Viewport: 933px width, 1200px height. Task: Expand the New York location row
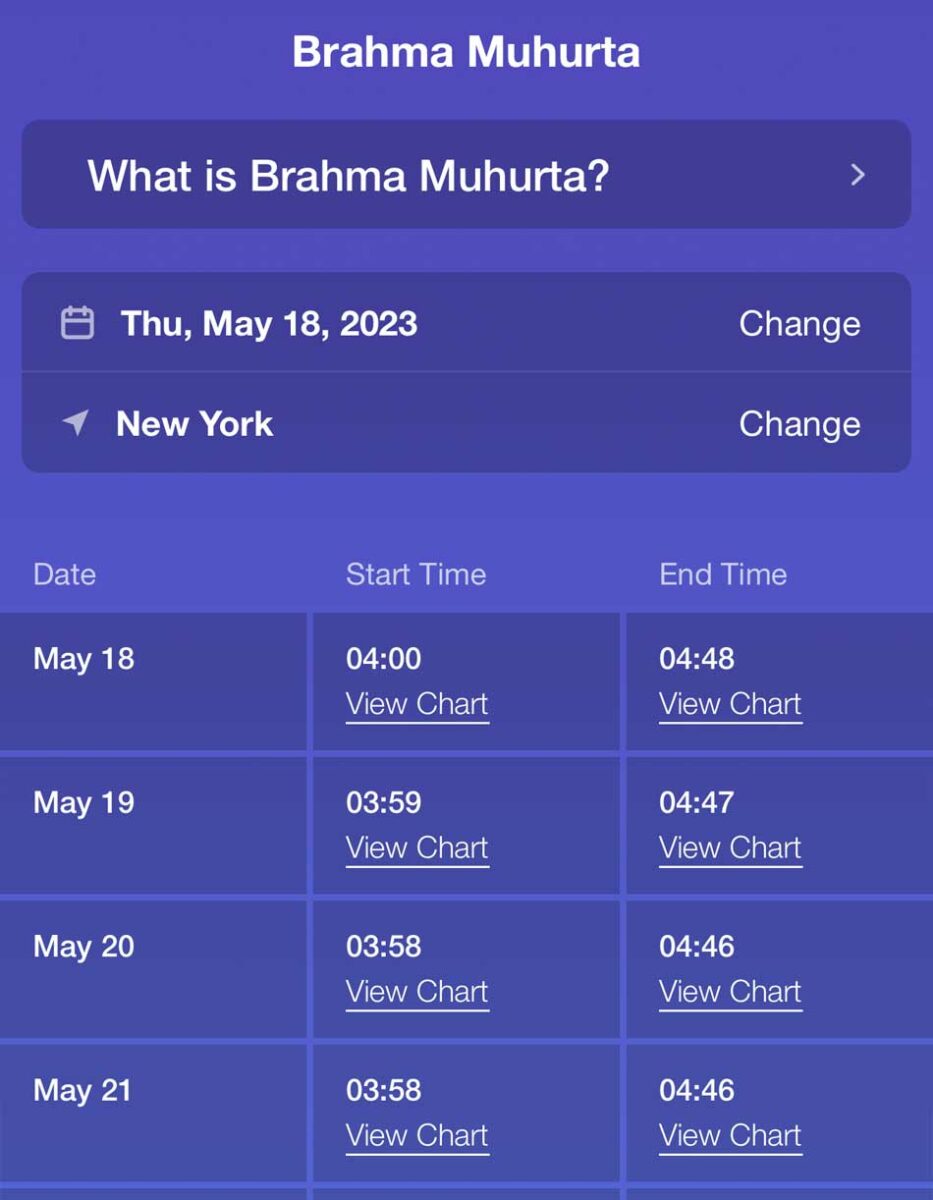[x=195, y=423]
